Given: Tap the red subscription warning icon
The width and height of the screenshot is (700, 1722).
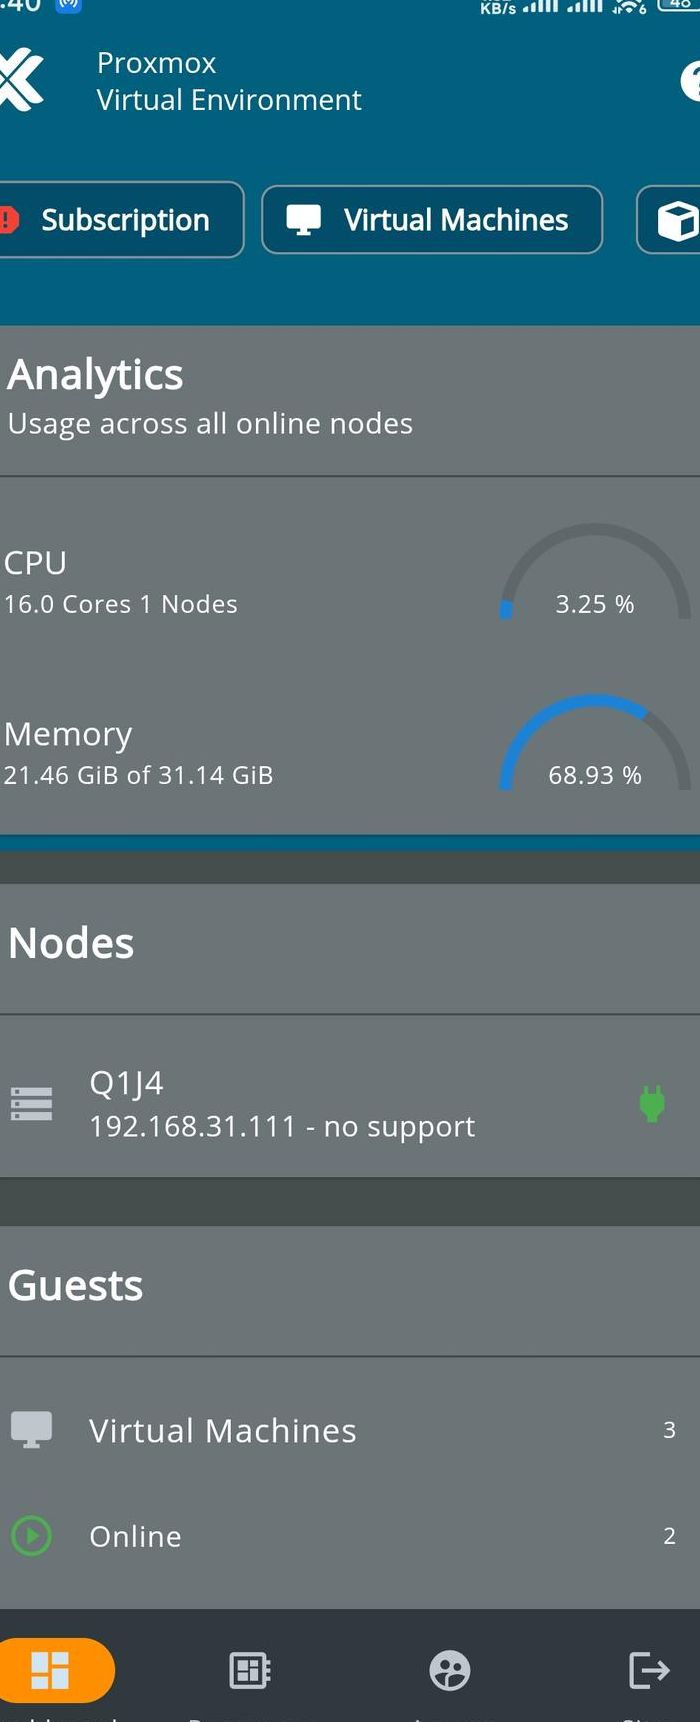Looking at the screenshot, I should point(9,220).
